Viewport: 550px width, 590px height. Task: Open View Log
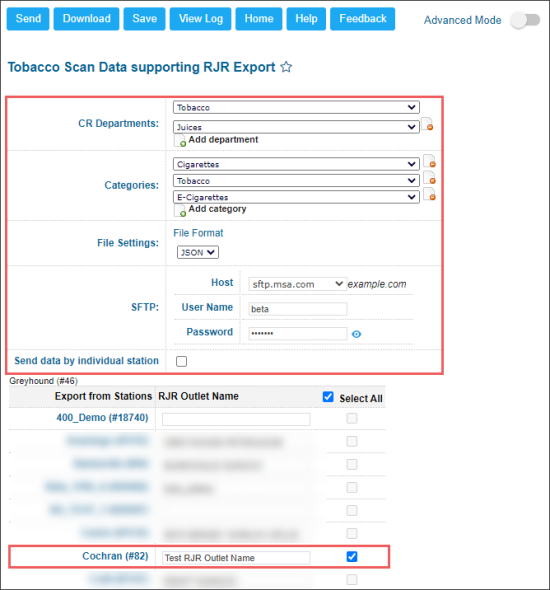pos(201,19)
